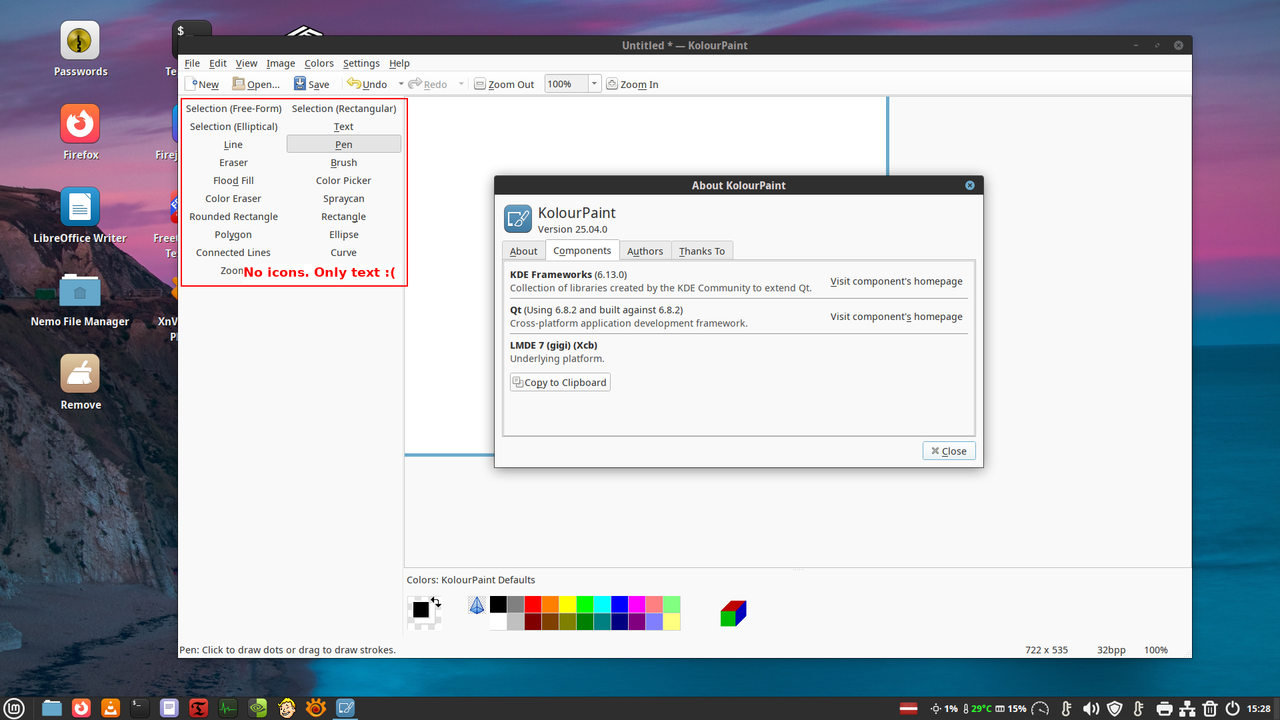
Task: Select the Connected Lines tool
Action: point(233,252)
